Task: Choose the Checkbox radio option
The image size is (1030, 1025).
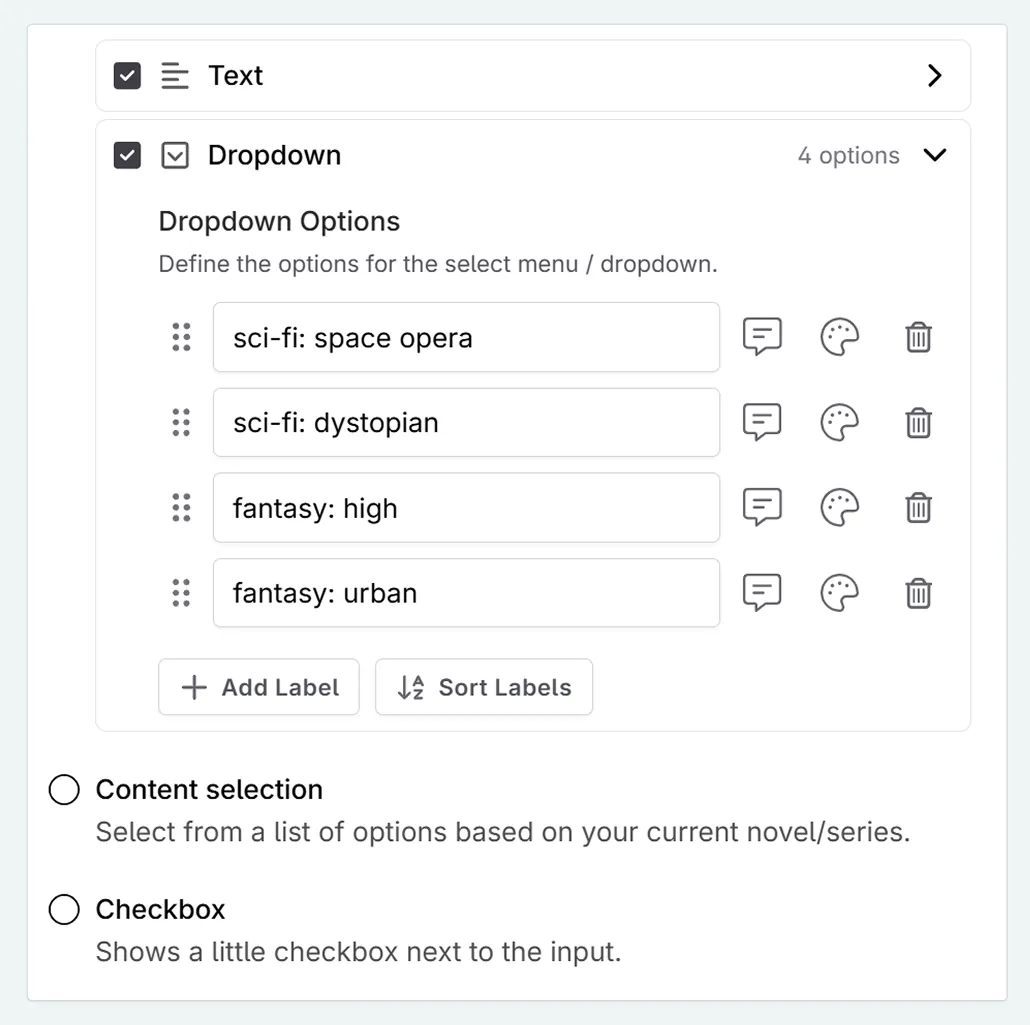Action: 64,910
